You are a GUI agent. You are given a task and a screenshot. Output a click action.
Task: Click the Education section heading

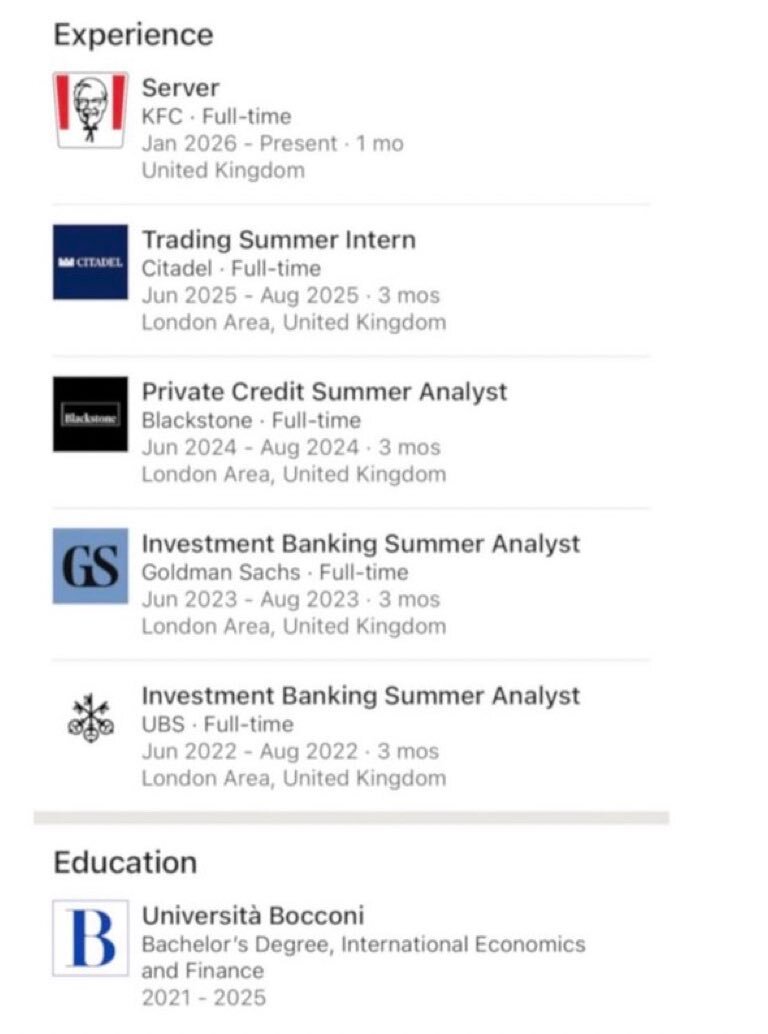(125, 862)
